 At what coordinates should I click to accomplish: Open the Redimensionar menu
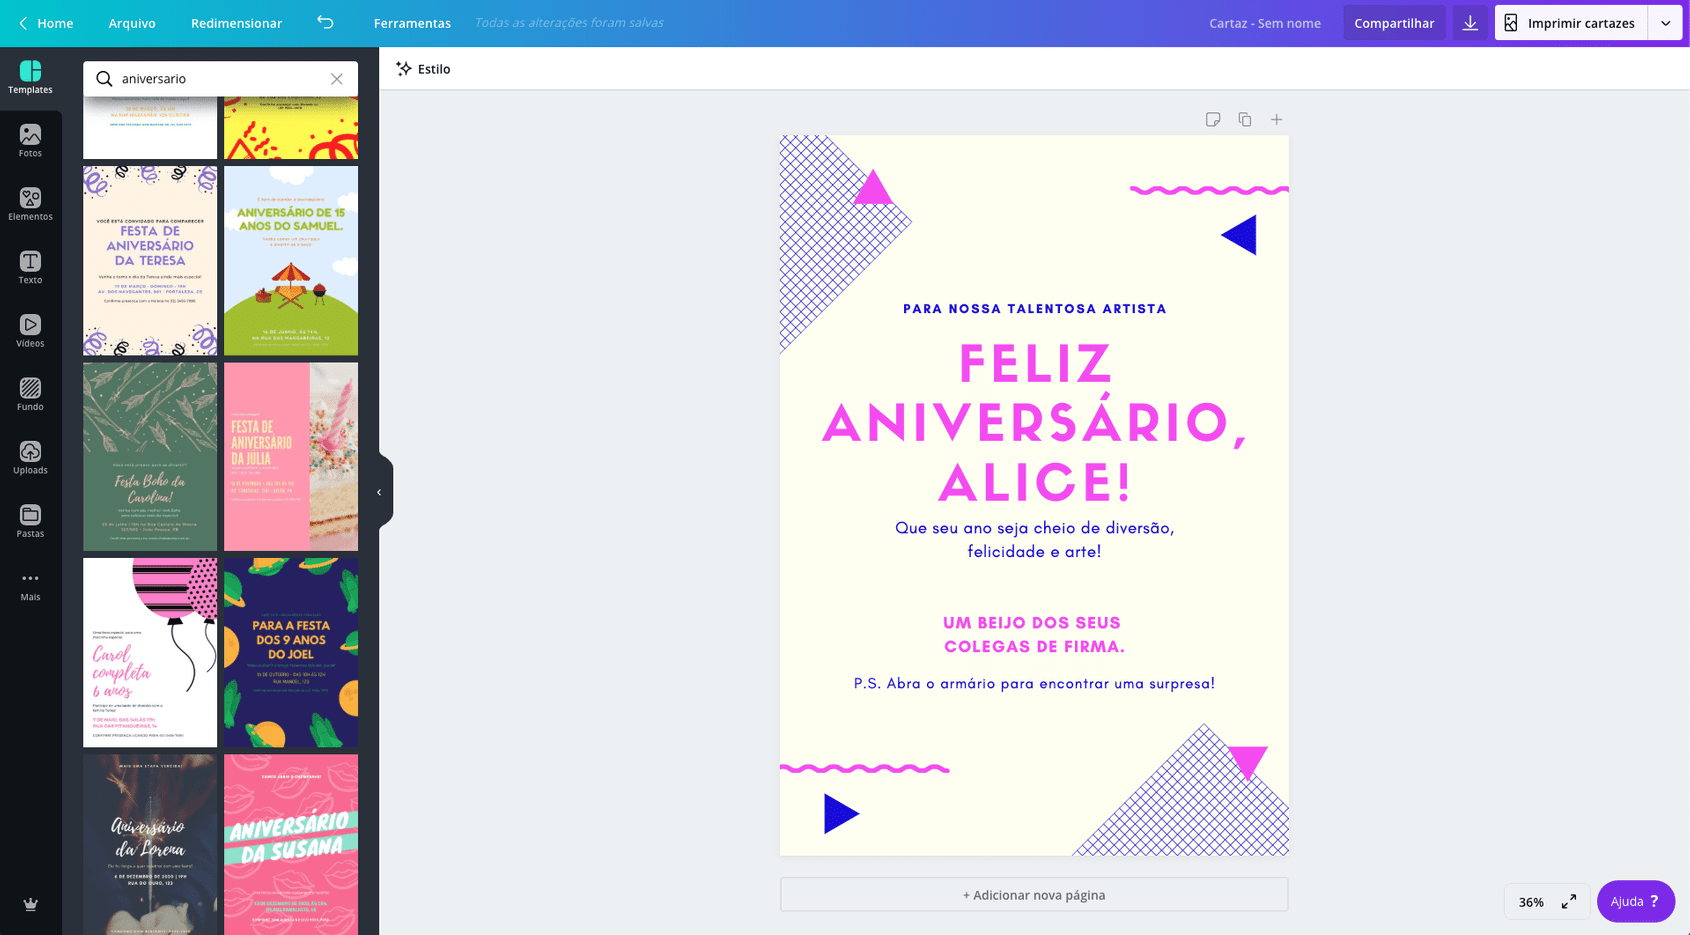tap(236, 23)
